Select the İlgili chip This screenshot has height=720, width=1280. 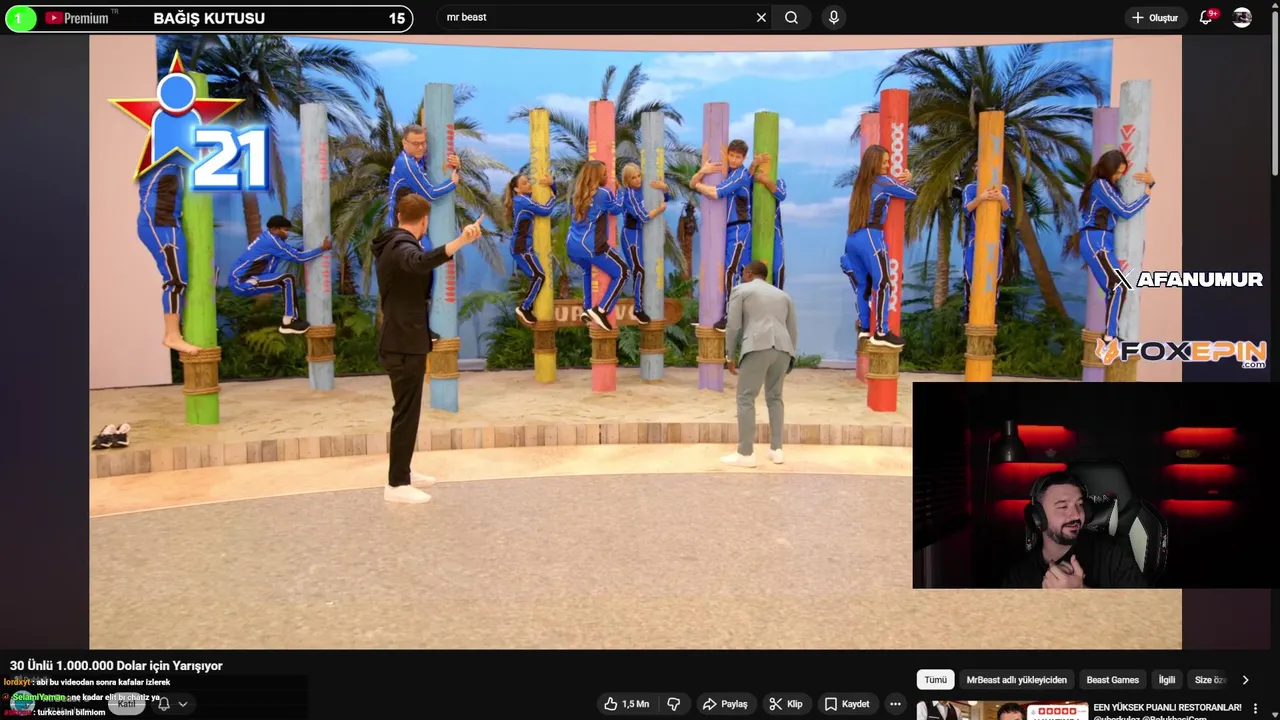1167,680
